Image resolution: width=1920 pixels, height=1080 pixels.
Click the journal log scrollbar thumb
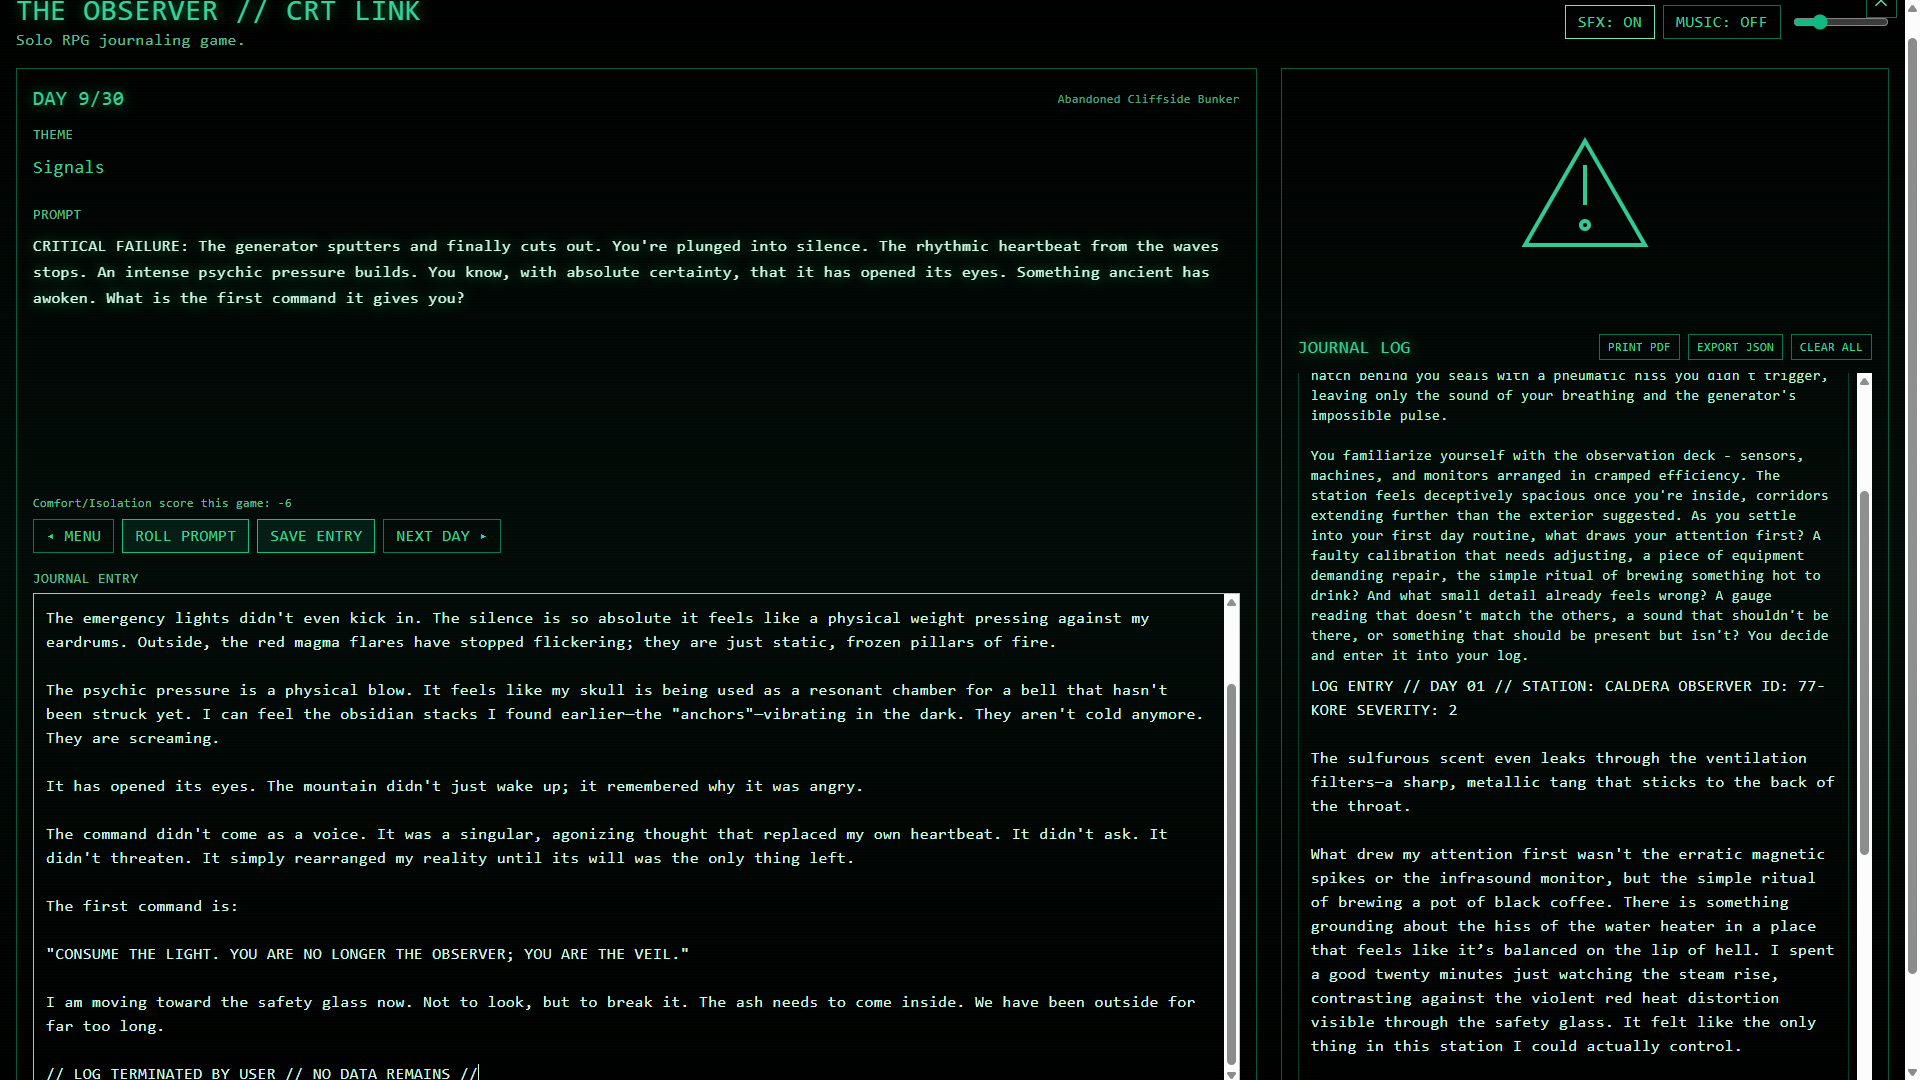(1864, 670)
